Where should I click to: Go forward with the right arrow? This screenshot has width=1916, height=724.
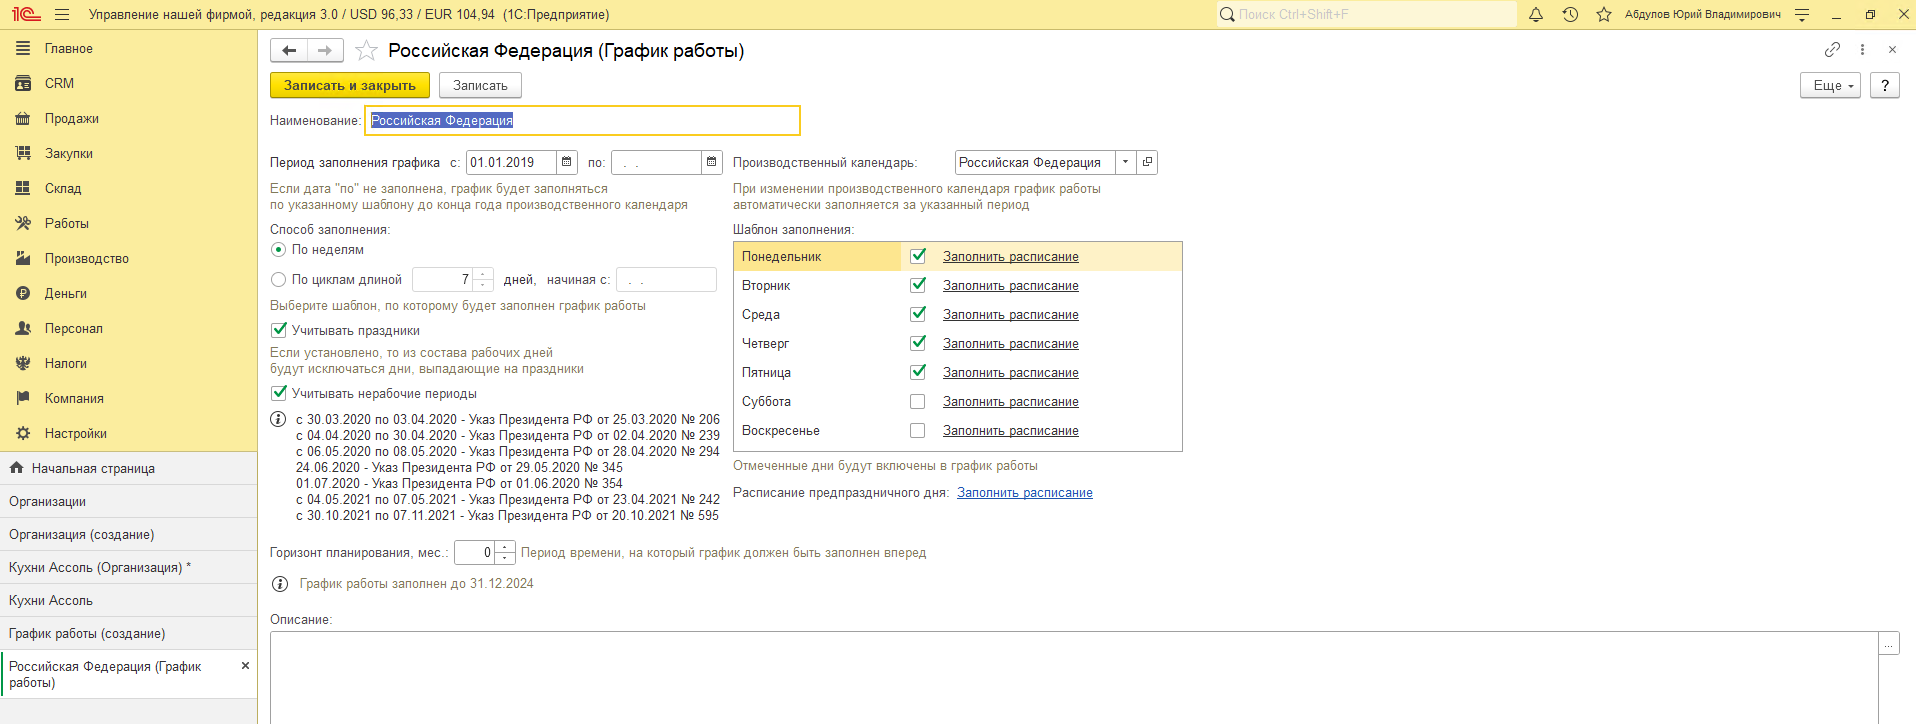[x=325, y=51]
